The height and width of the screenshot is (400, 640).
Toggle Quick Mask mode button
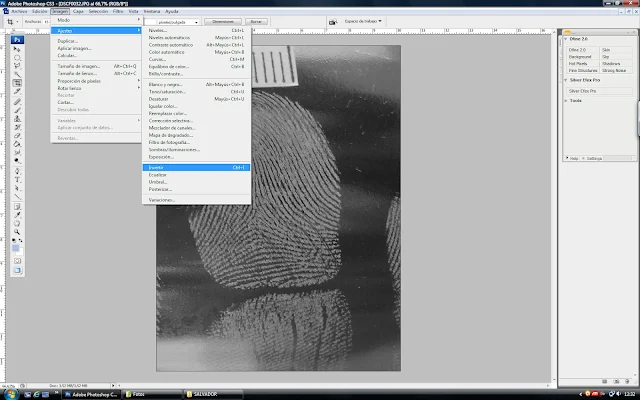(x=18, y=259)
